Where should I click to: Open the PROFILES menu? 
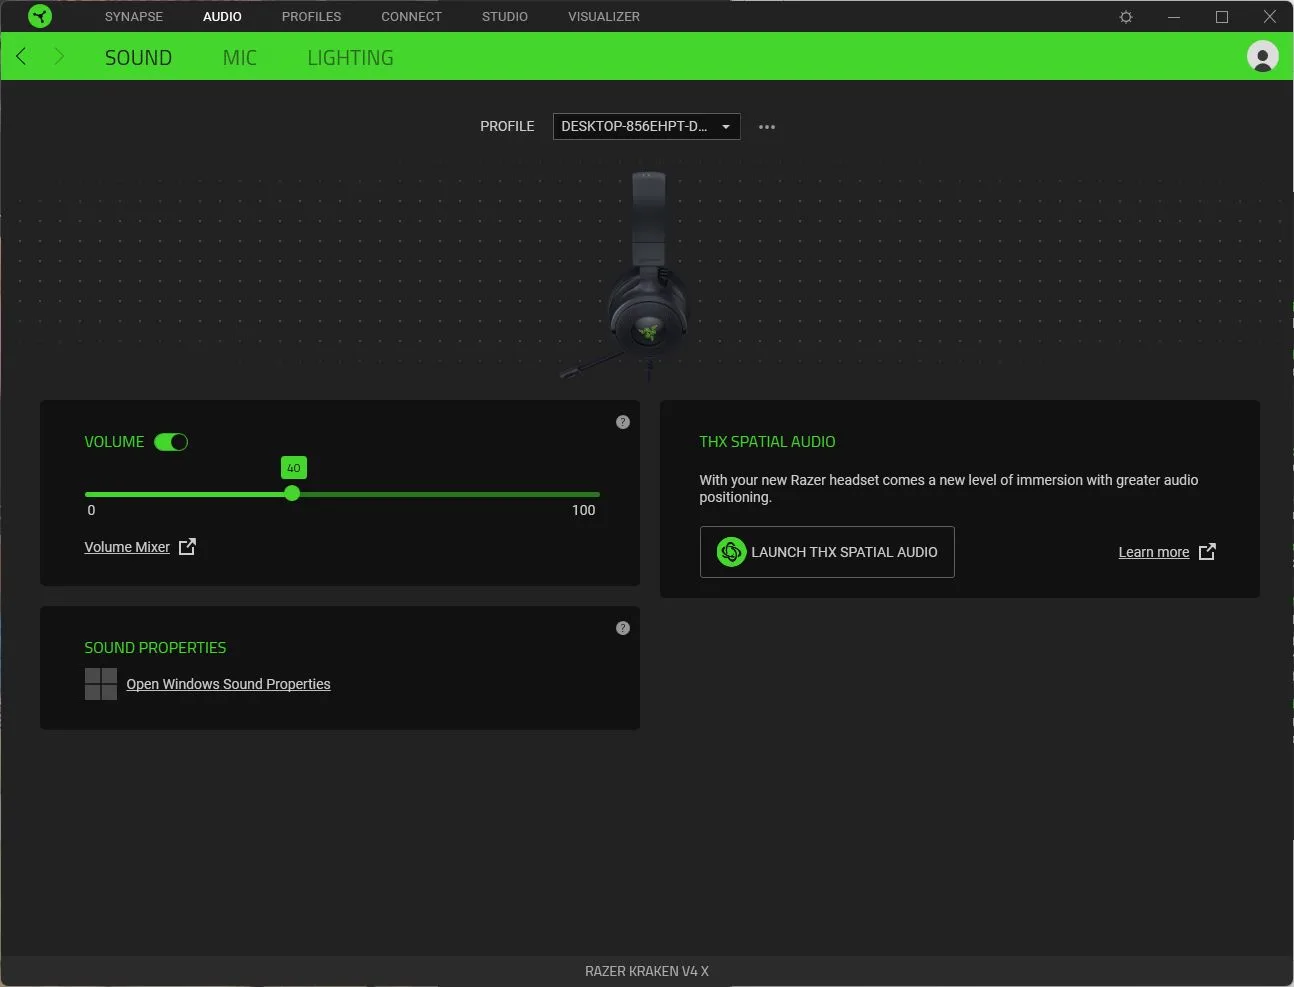tap(311, 17)
